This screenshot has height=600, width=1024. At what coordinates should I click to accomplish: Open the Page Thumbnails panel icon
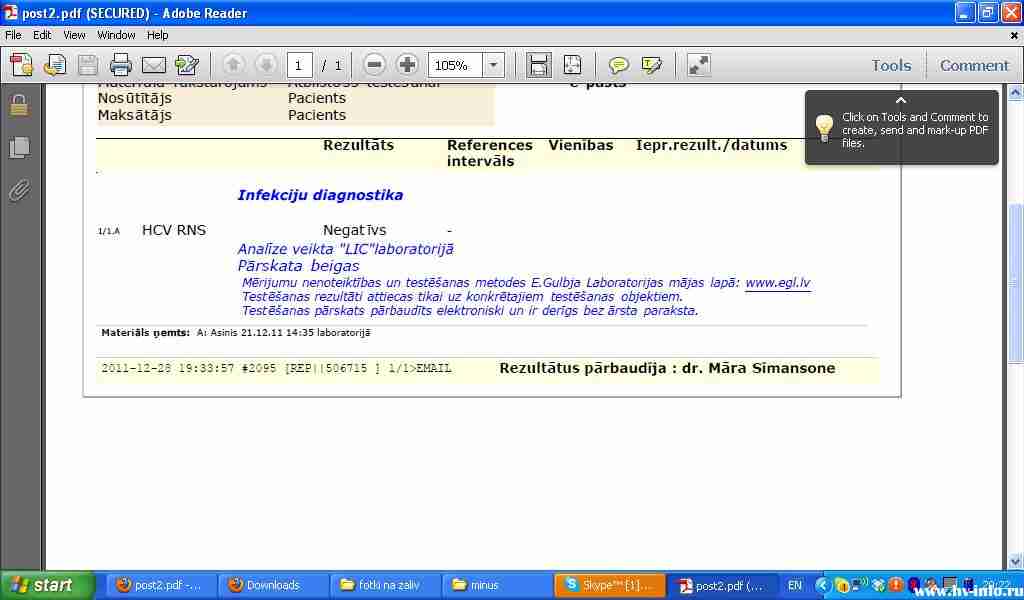(x=20, y=147)
